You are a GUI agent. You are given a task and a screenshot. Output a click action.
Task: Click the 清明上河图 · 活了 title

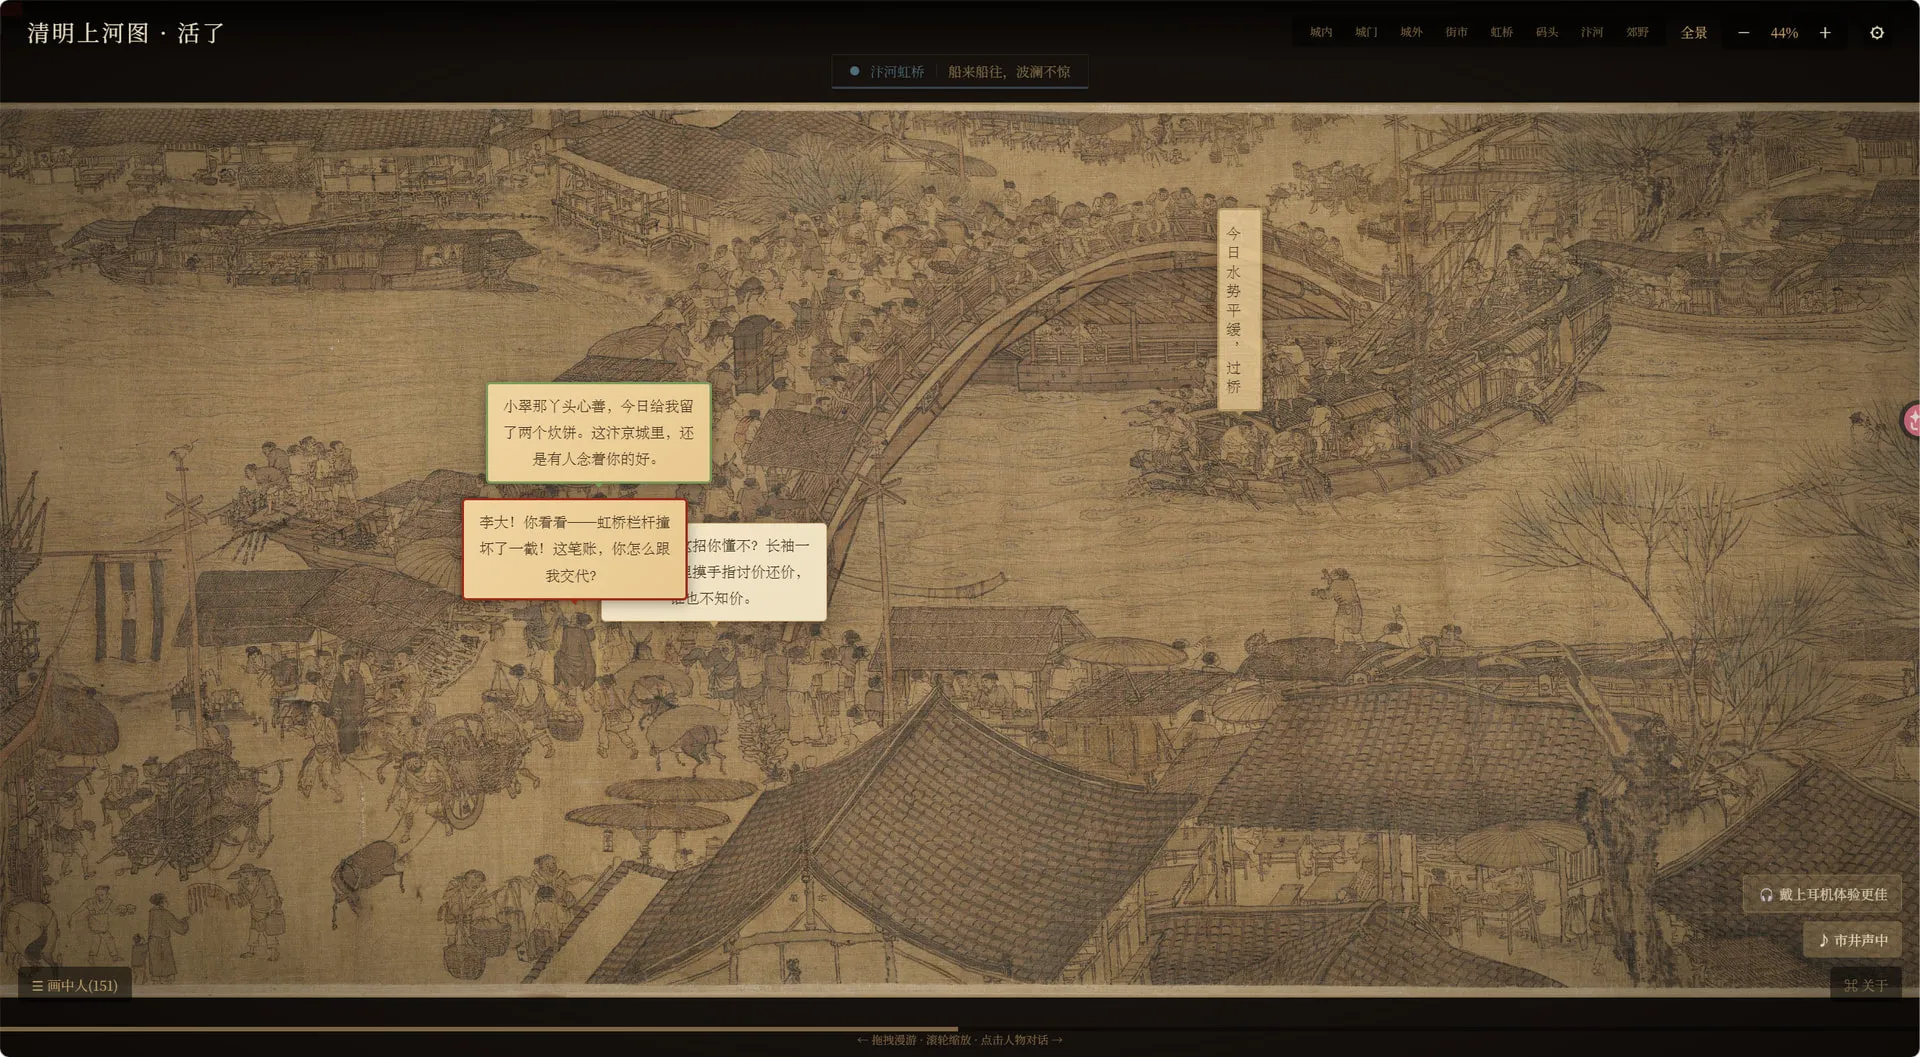(126, 33)
